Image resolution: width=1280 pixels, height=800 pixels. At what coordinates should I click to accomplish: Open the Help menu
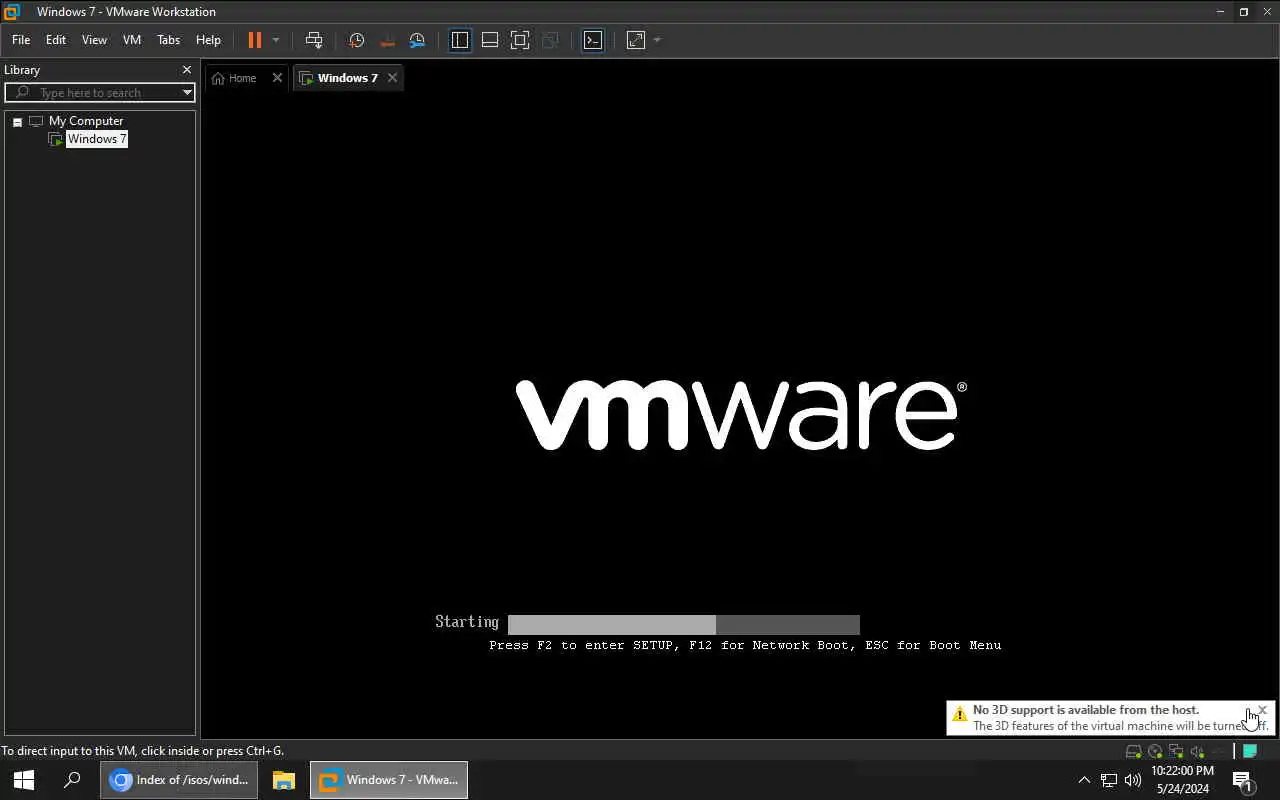pos(208,40)
